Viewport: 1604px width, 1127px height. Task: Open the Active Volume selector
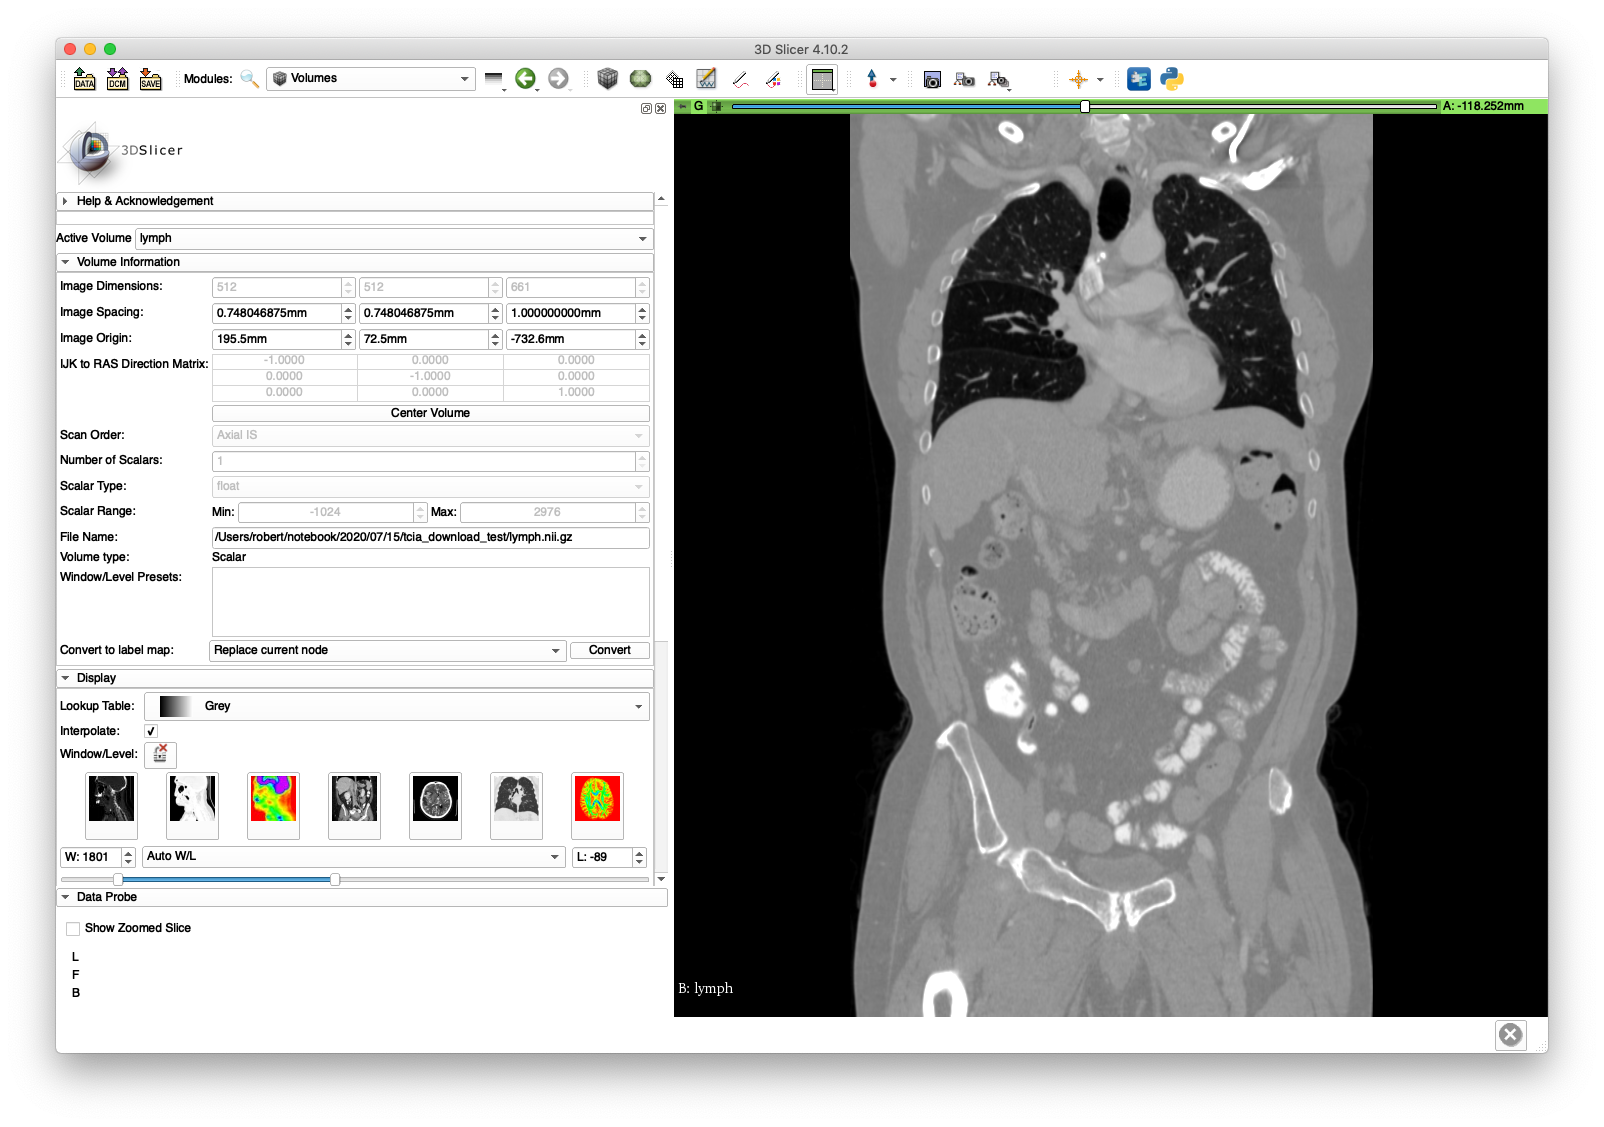pyautogui.click(x=394, y=238)
